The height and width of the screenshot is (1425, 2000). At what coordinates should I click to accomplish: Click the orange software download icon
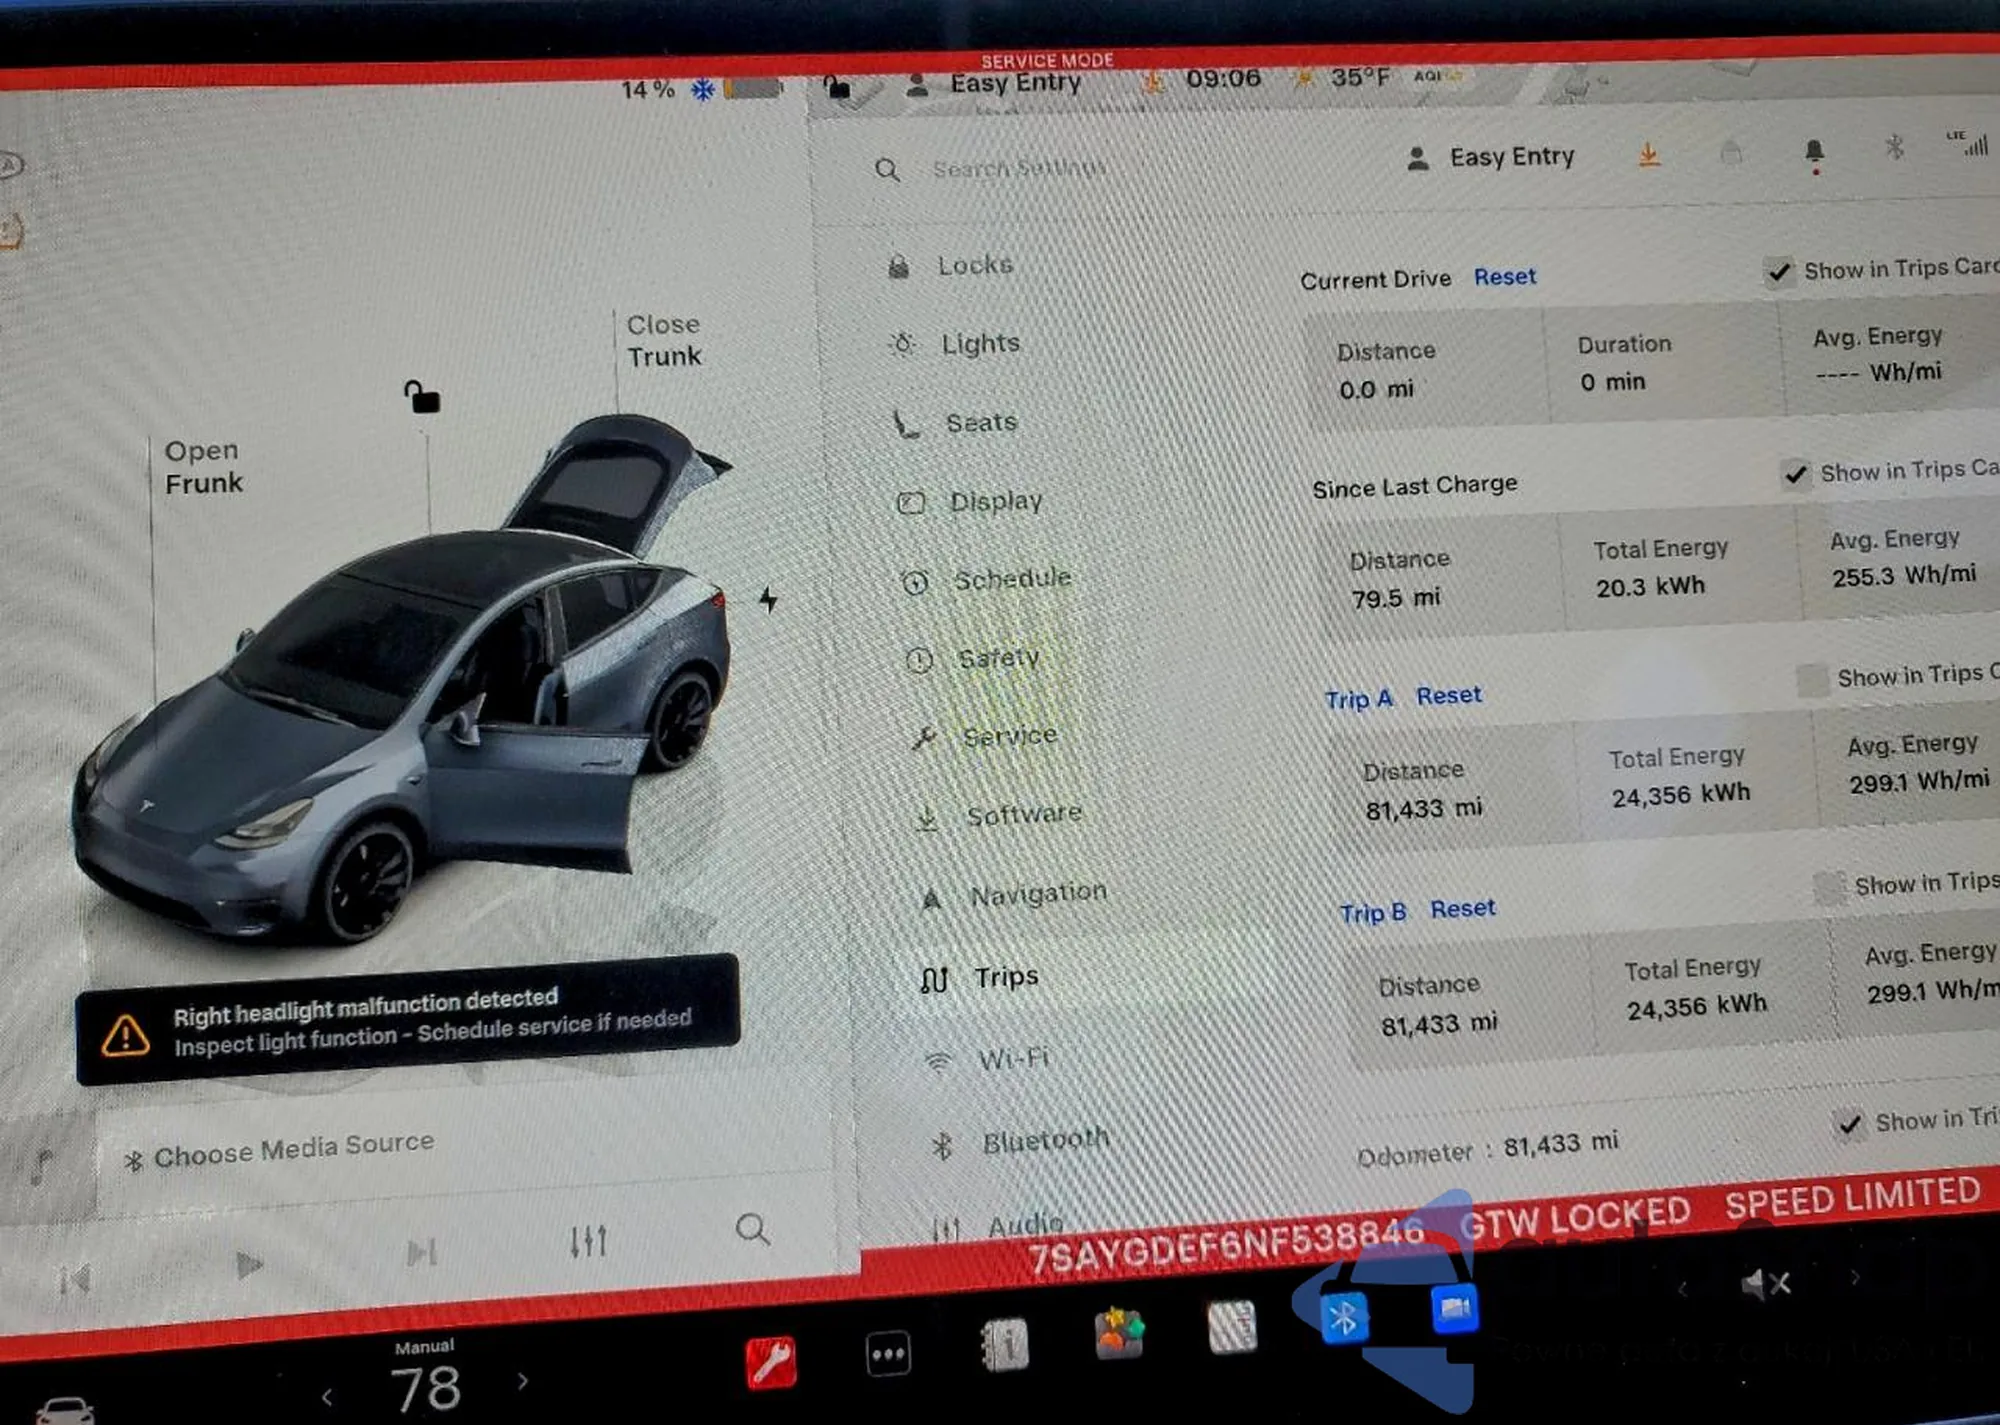pos(1649,155)
